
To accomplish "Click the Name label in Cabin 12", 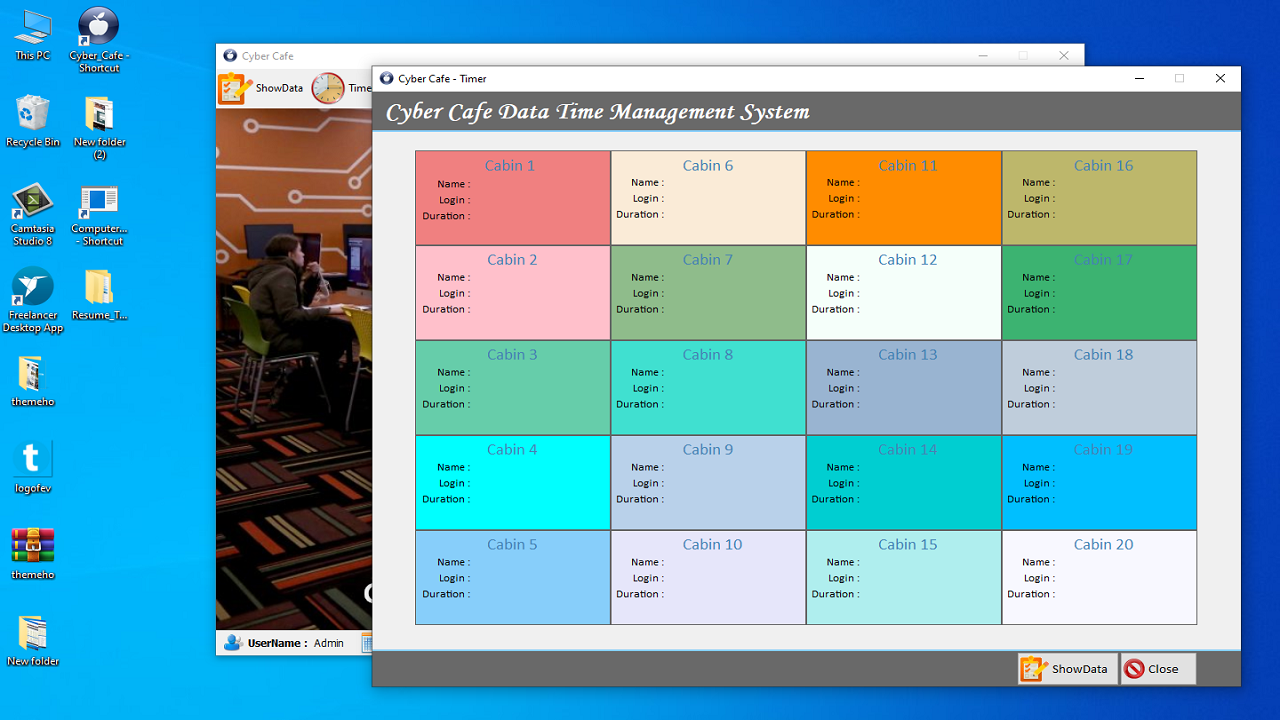I will click(843, 278).
